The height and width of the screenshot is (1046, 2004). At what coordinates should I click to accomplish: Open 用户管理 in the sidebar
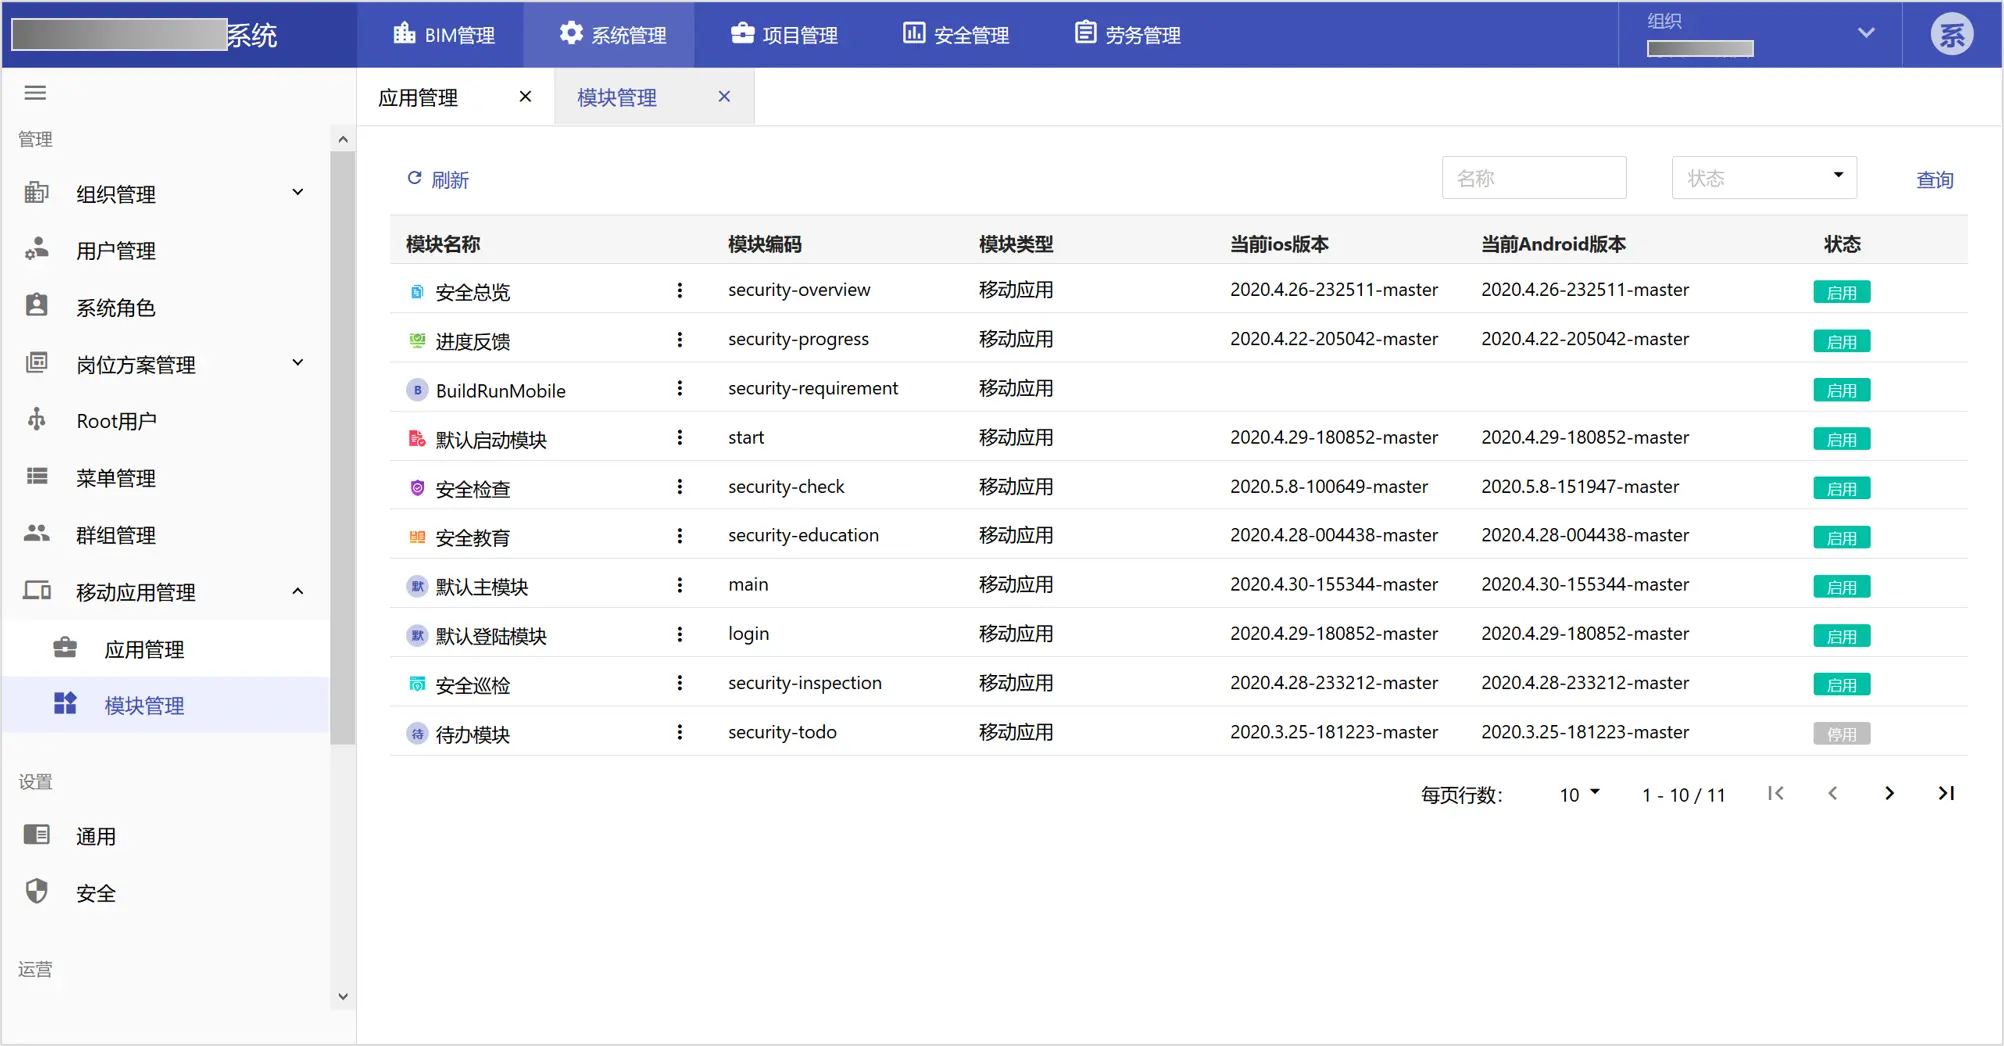(x=165, y=251)
